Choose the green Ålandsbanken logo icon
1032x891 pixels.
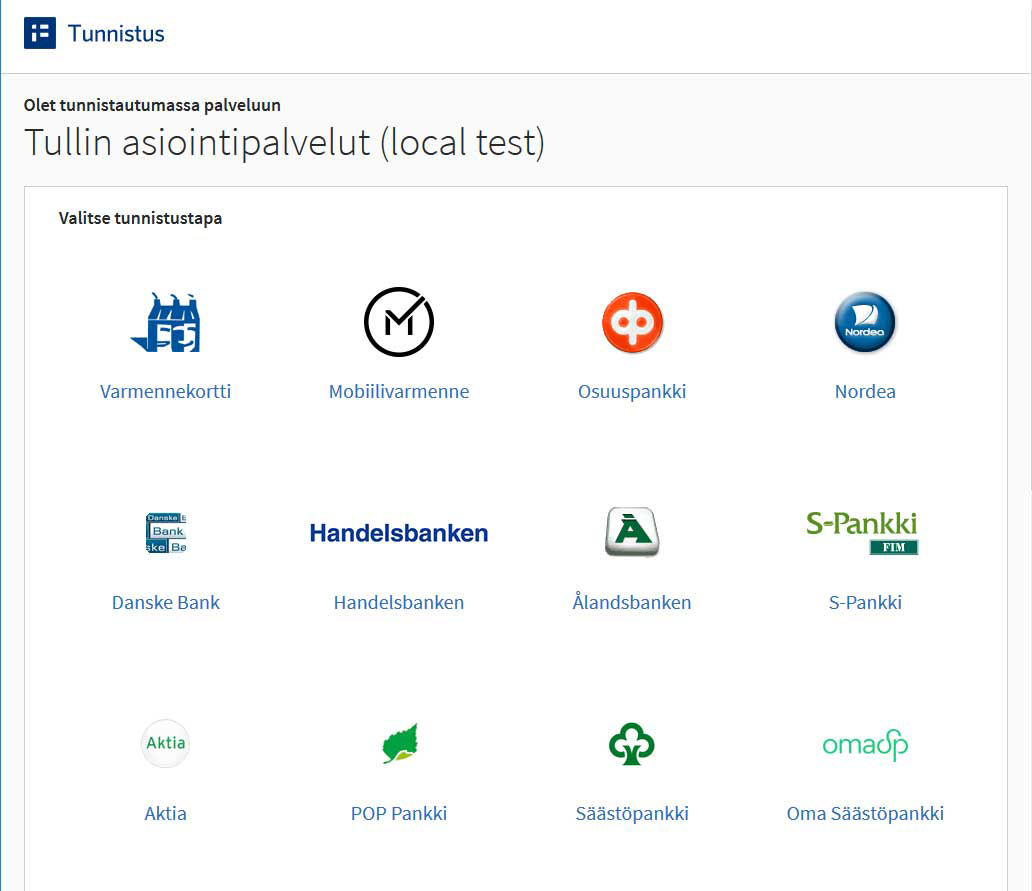632,532
